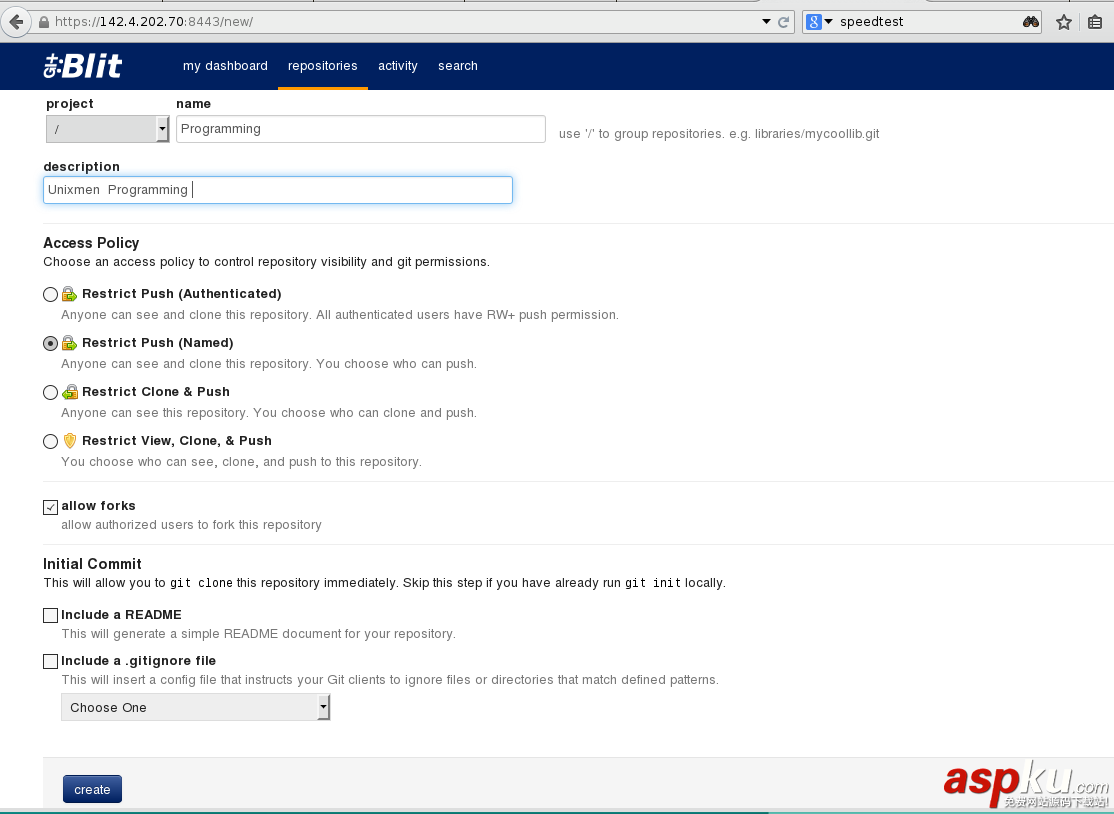Click the Include a README label
The width and height of the screenshot is (1114, 814).
pyautogui.click(x=121, y=614)
